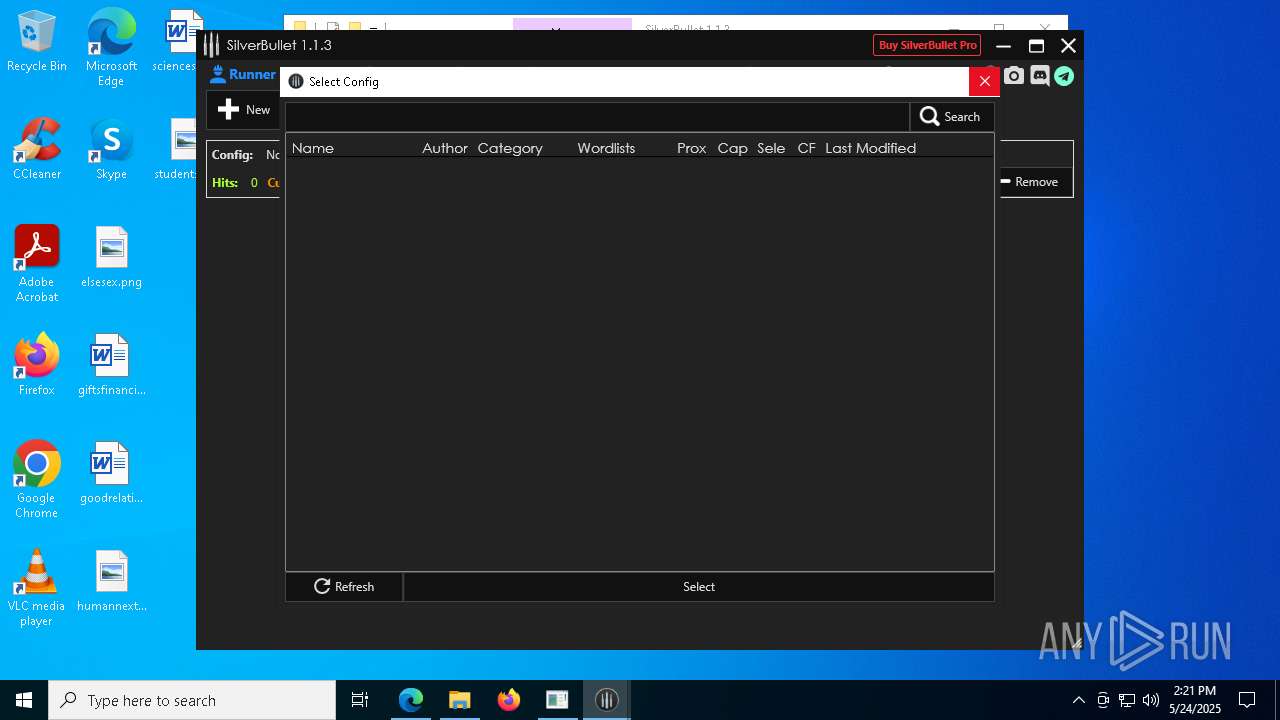Sort configs by CF column
Viewport: 1280px width, 720px height.
[x=807, y=148]
